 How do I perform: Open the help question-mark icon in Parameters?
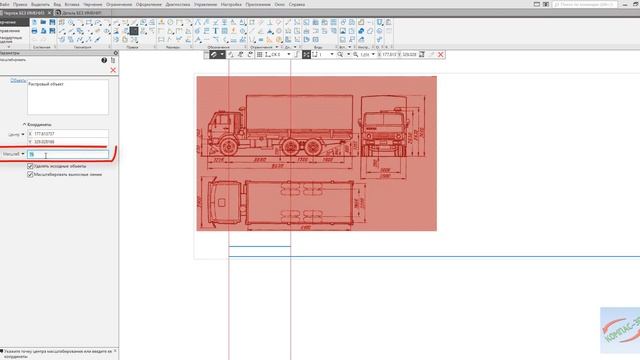[x=104, y=60]
